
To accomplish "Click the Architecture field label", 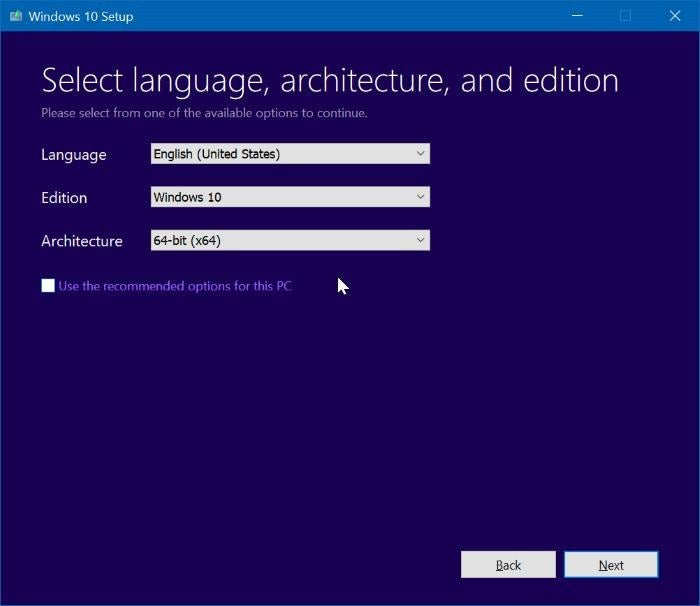I will (81, 241).
